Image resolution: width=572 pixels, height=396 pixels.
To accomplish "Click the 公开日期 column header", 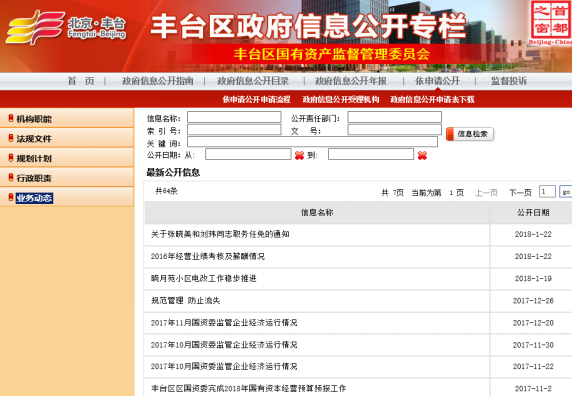I will tap(533, 213).
